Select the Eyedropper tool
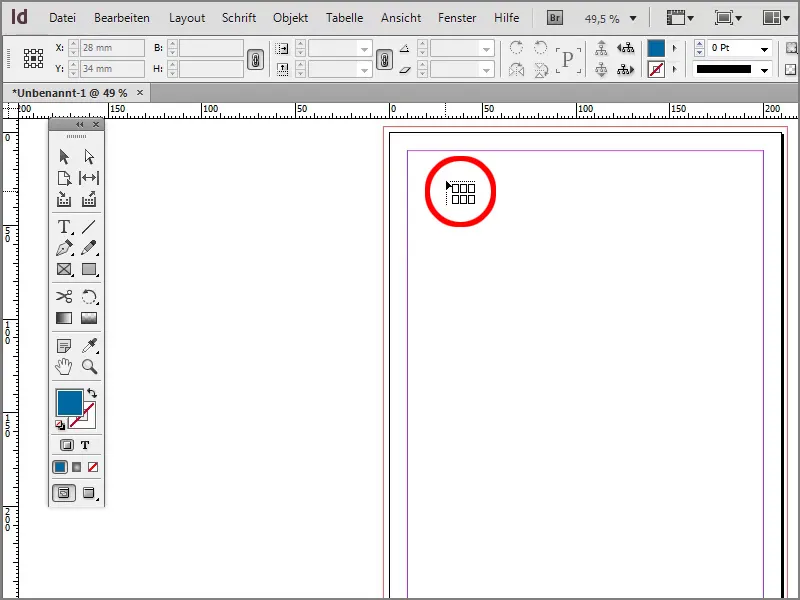Image resolution: width=800 pixels, height=600 pixels. pyautogui.click(x=89, y=346)
